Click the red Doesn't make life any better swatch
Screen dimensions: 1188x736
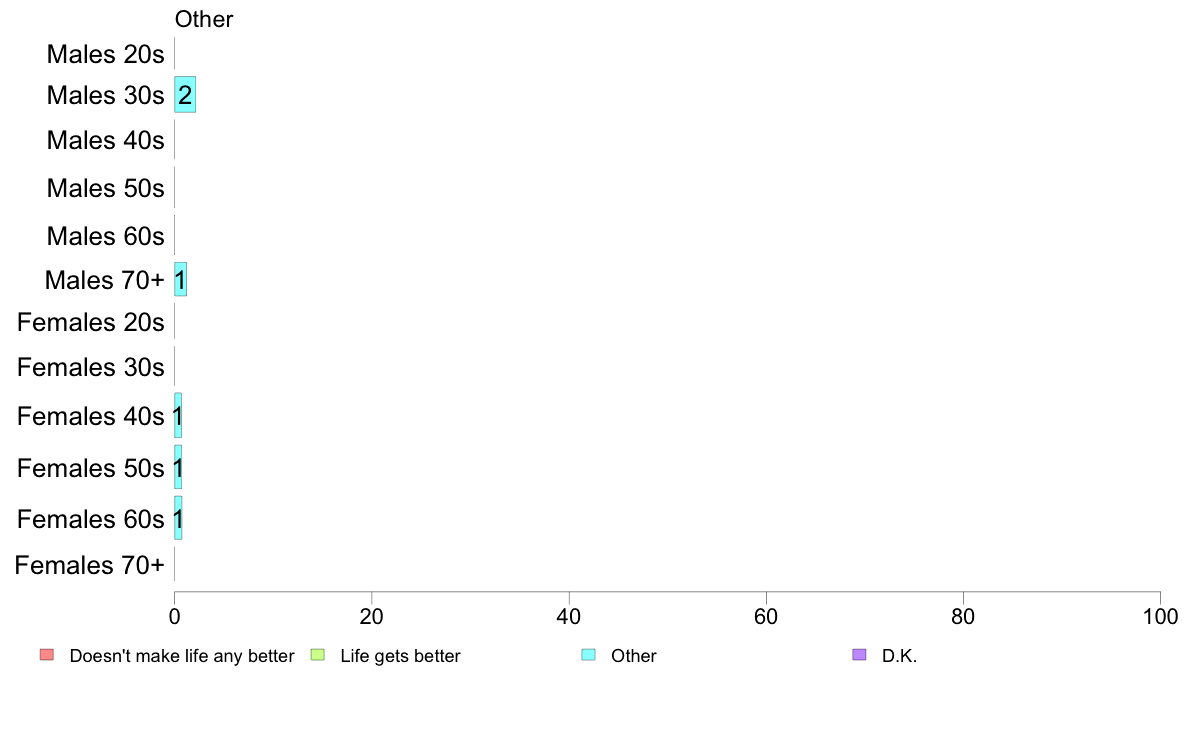click(x=47, y=655)
